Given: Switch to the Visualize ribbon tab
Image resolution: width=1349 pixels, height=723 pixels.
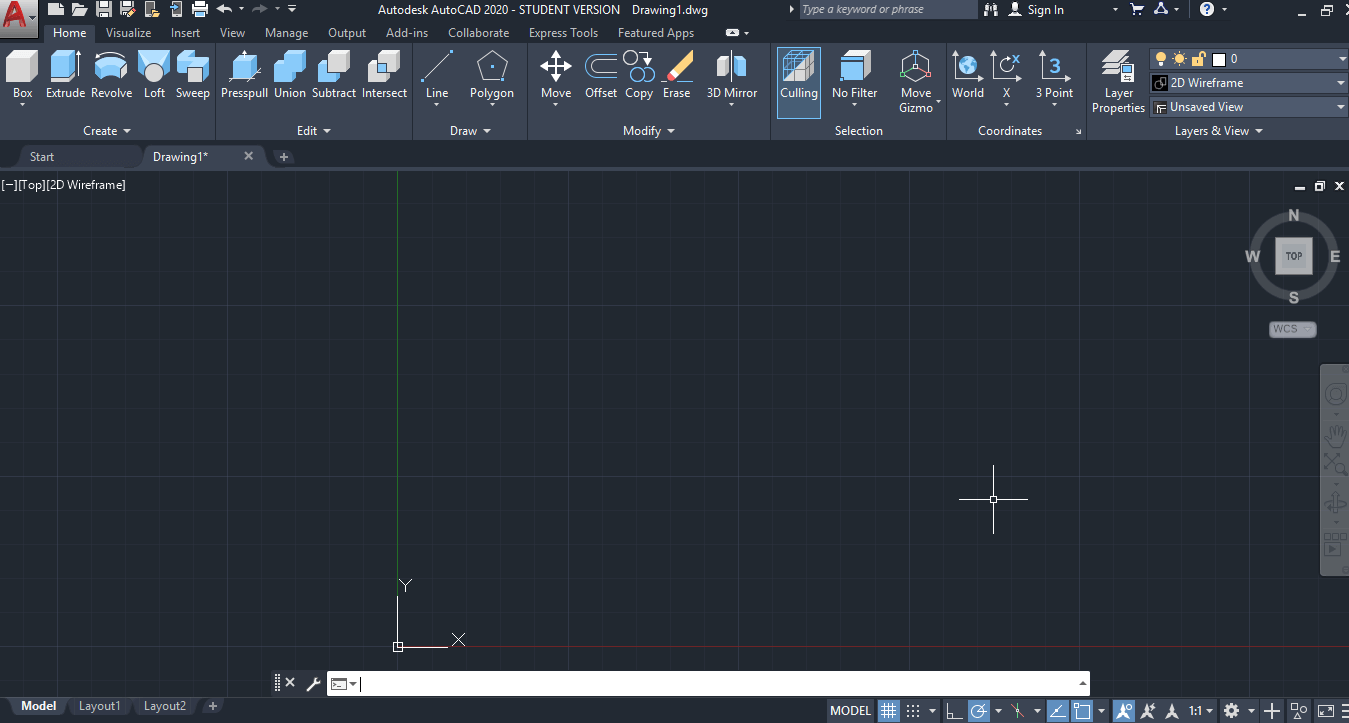Looking at the screenshot, I should [128, 32].
